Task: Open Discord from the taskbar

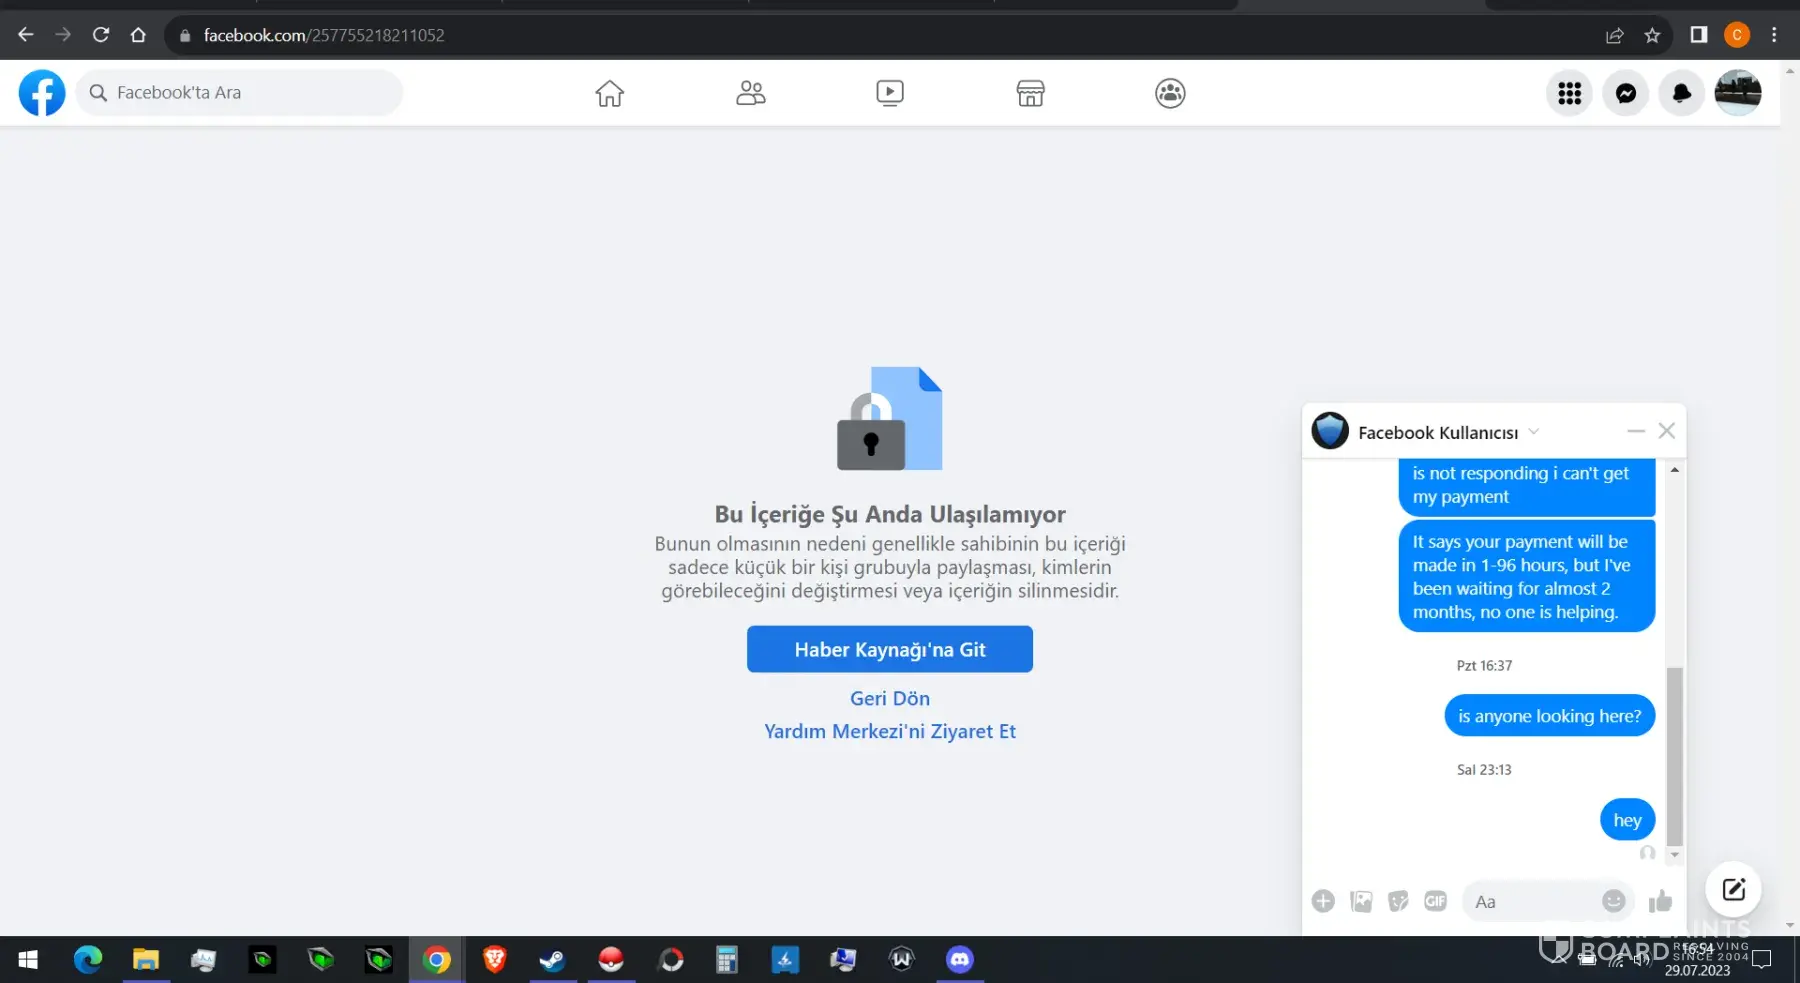Action: point(959,960)
